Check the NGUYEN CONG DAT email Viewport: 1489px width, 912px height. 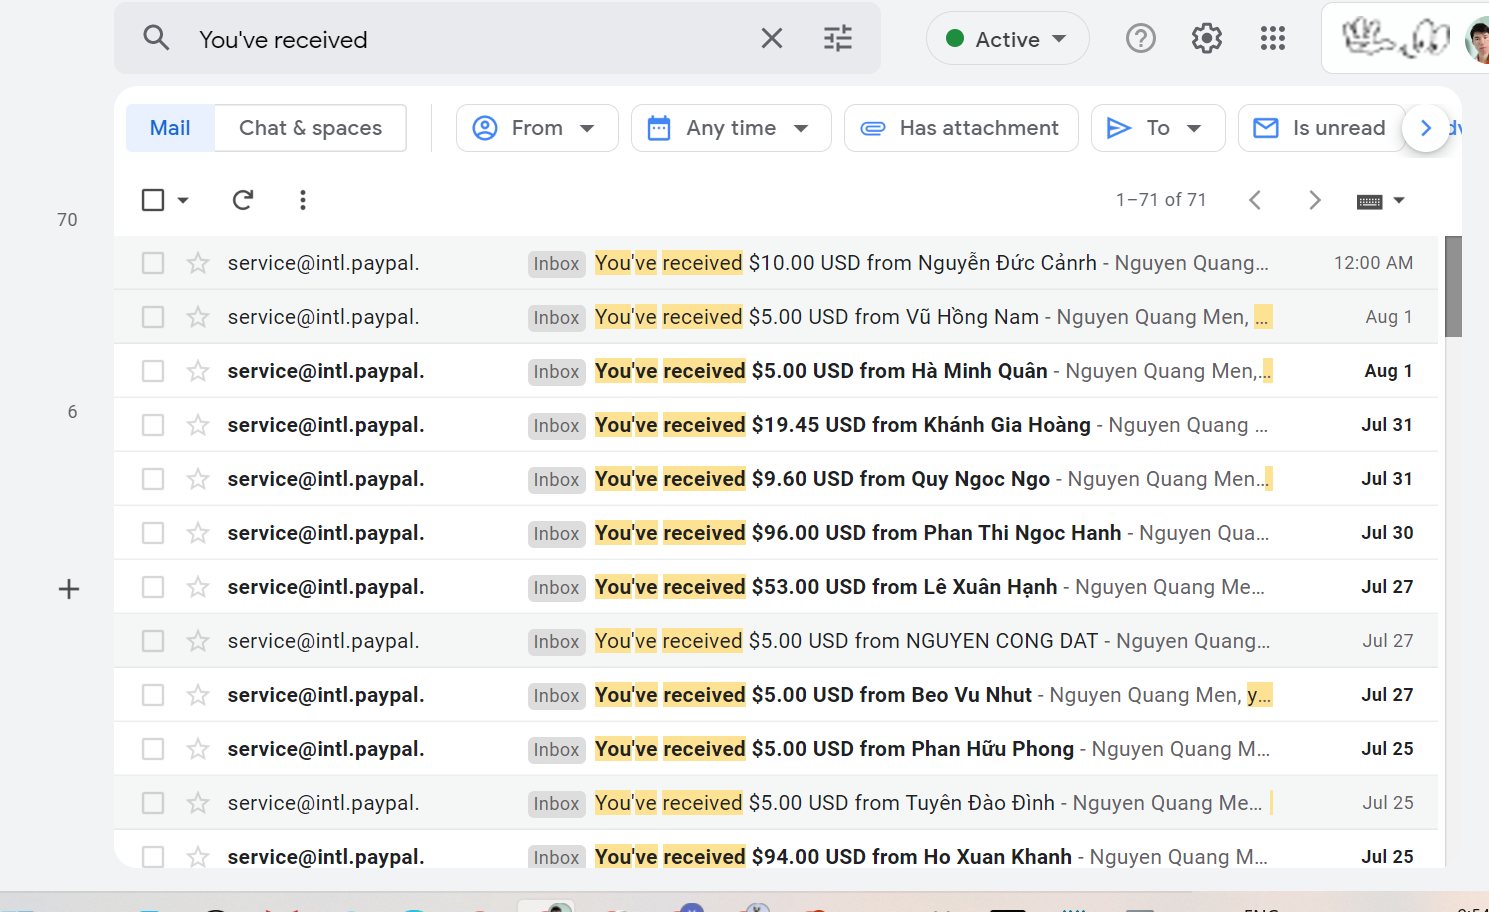(x=153, y=641)
